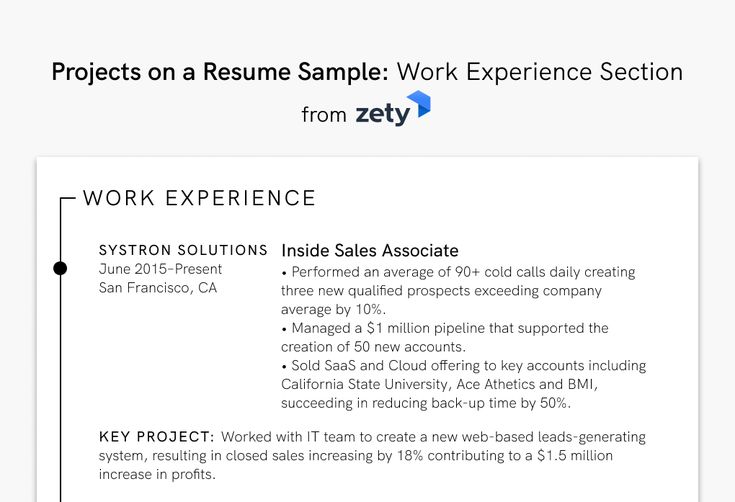This screenshot has width=735, height=502.
Task: Click the KEY PROJECT label
Action: point(157,437)
